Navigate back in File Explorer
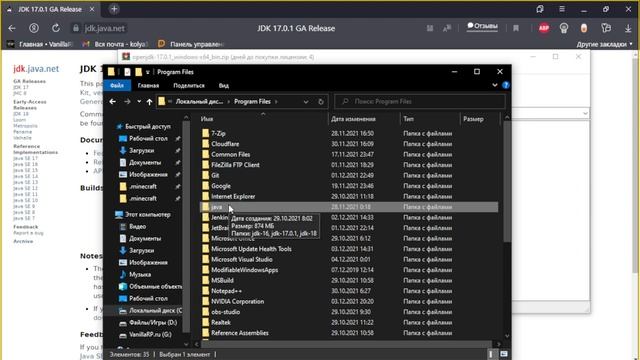640x360 pixels. [113, 102]
